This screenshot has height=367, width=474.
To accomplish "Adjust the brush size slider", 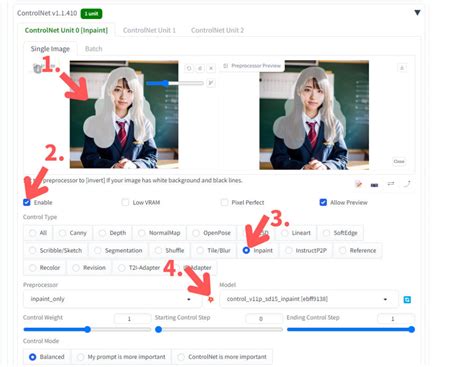I will (175, 83).
